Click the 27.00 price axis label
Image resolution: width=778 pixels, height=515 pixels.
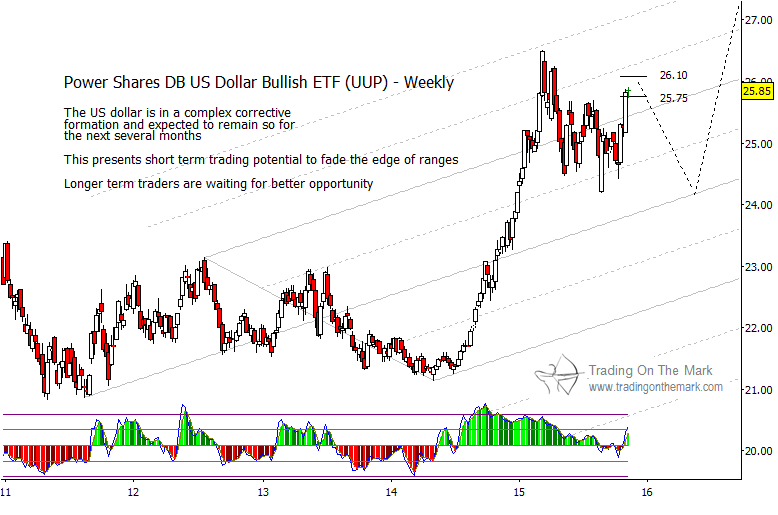point(759,20)
